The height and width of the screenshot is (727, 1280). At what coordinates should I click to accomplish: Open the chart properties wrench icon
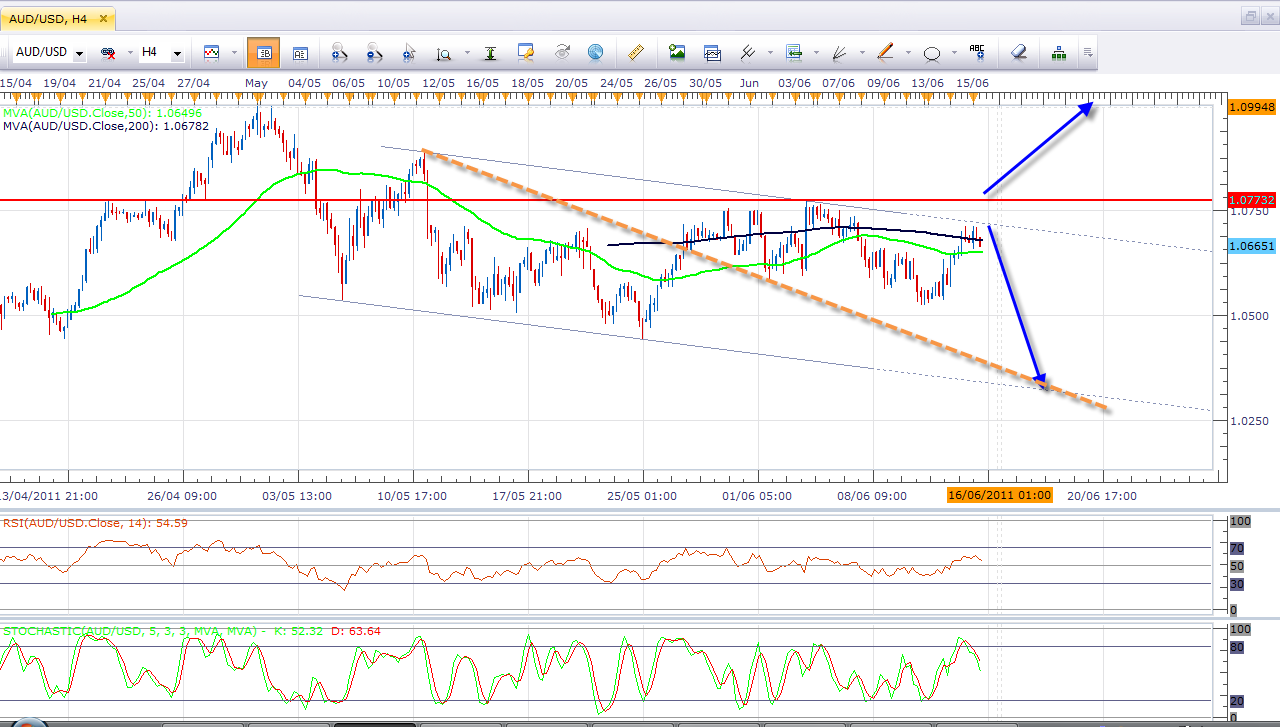[x=526, y=52]
